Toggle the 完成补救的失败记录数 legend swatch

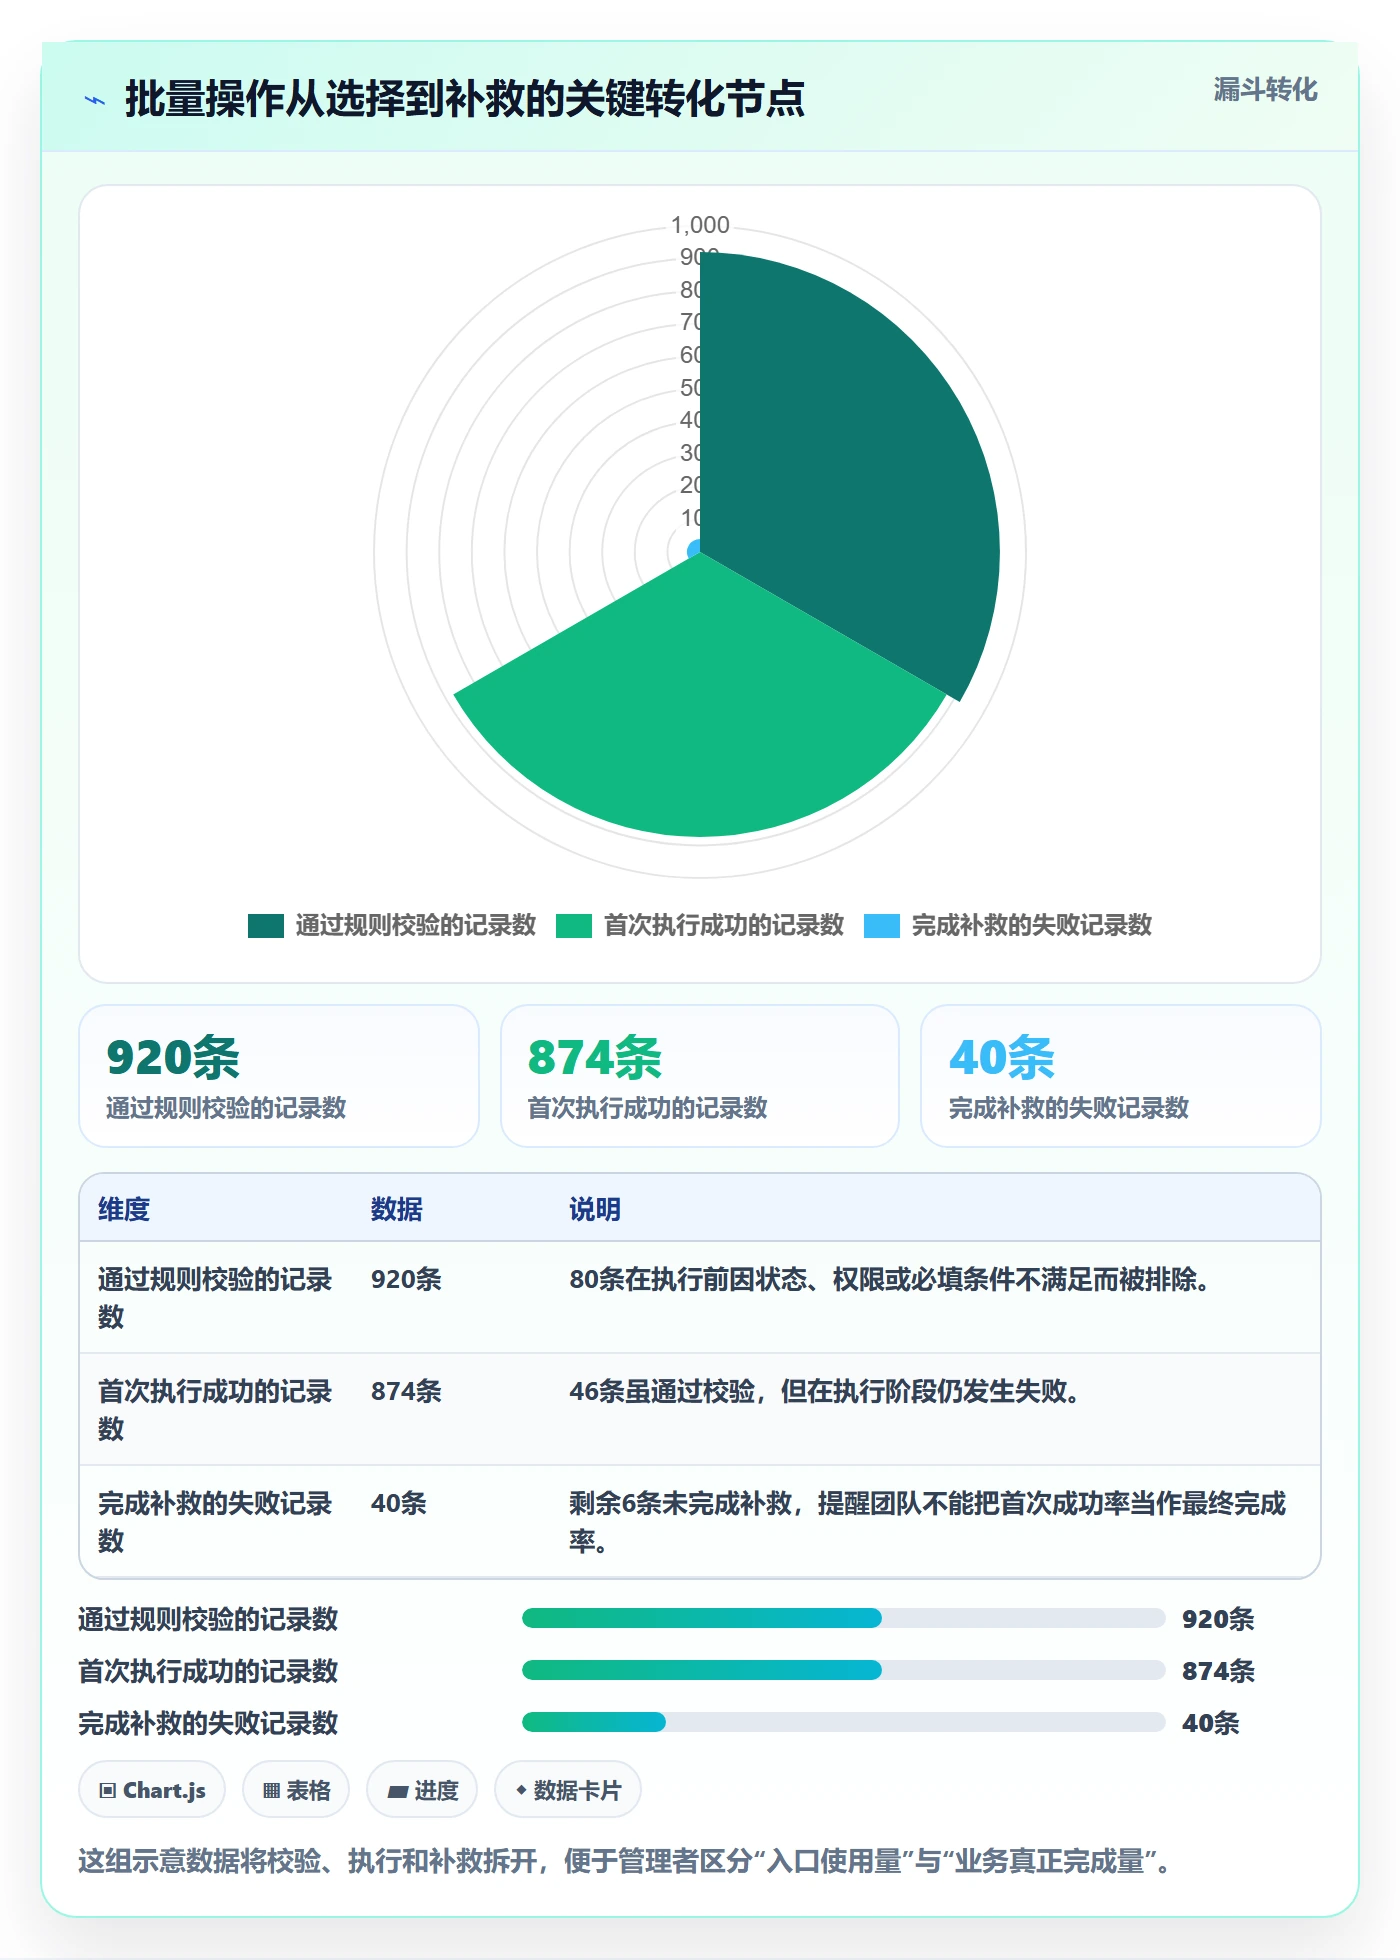(882, 926)
